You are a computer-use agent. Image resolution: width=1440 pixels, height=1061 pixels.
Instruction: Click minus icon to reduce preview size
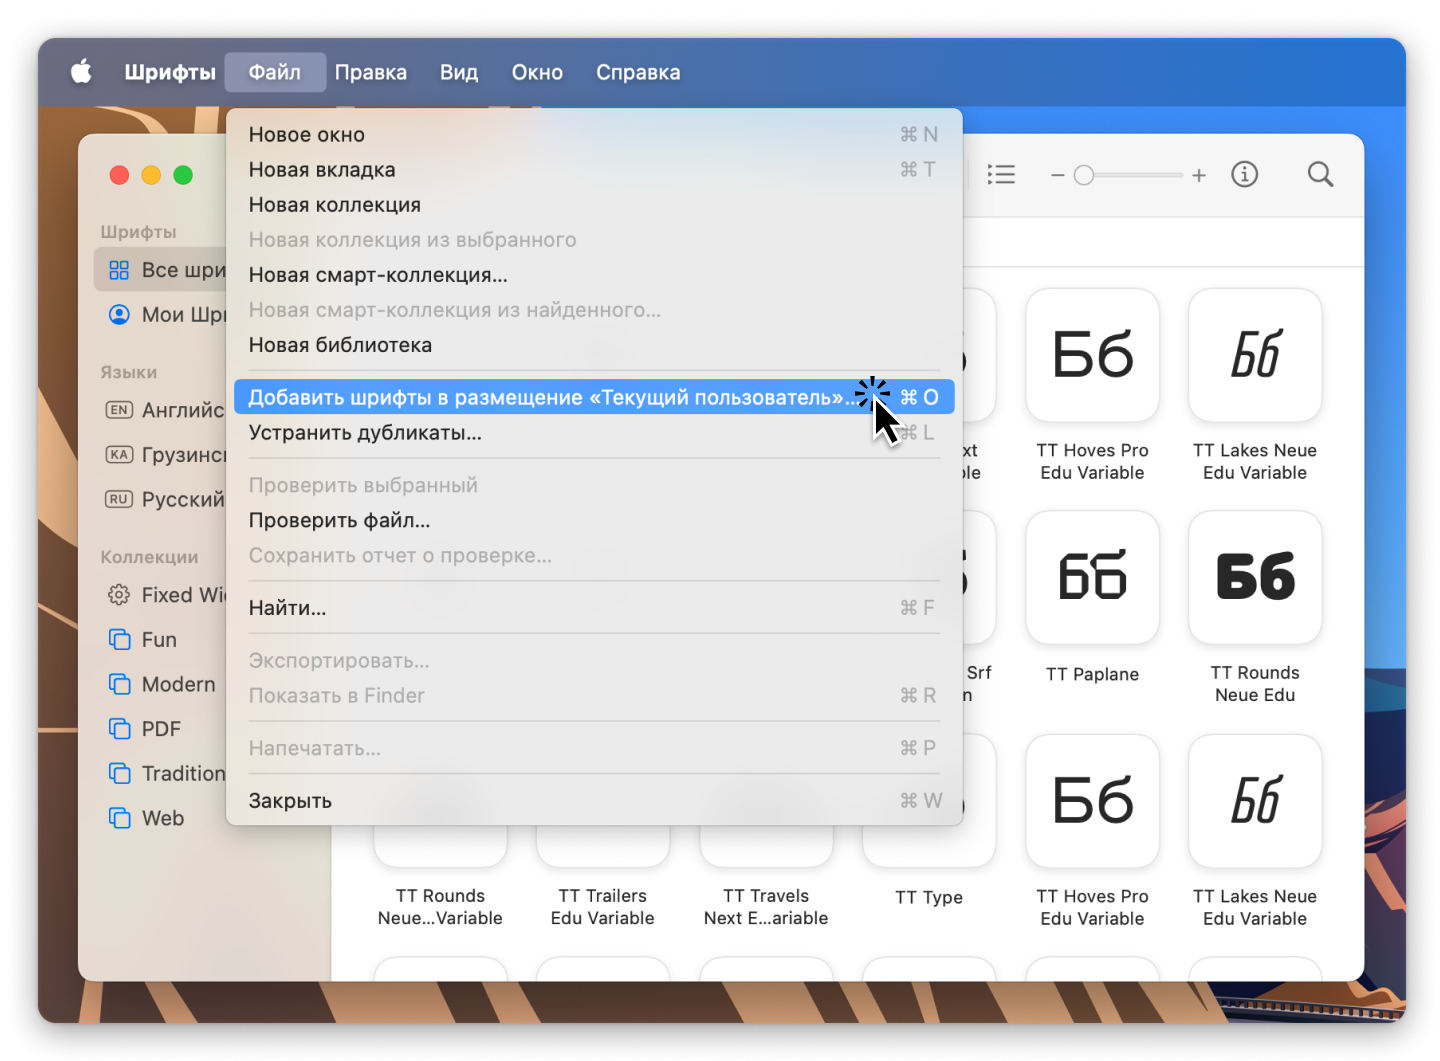[1057, 175]
